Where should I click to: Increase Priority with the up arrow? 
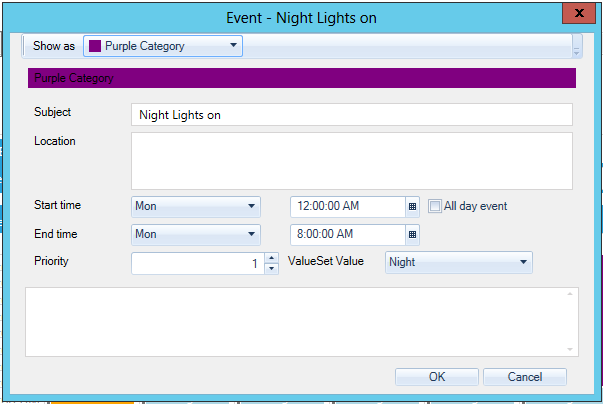point(271,258)
